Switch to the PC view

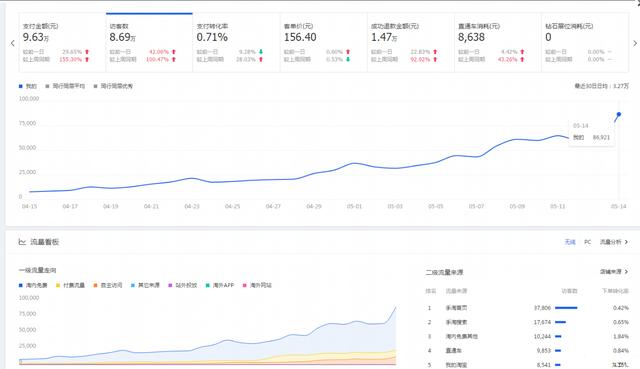pos(587,242)
